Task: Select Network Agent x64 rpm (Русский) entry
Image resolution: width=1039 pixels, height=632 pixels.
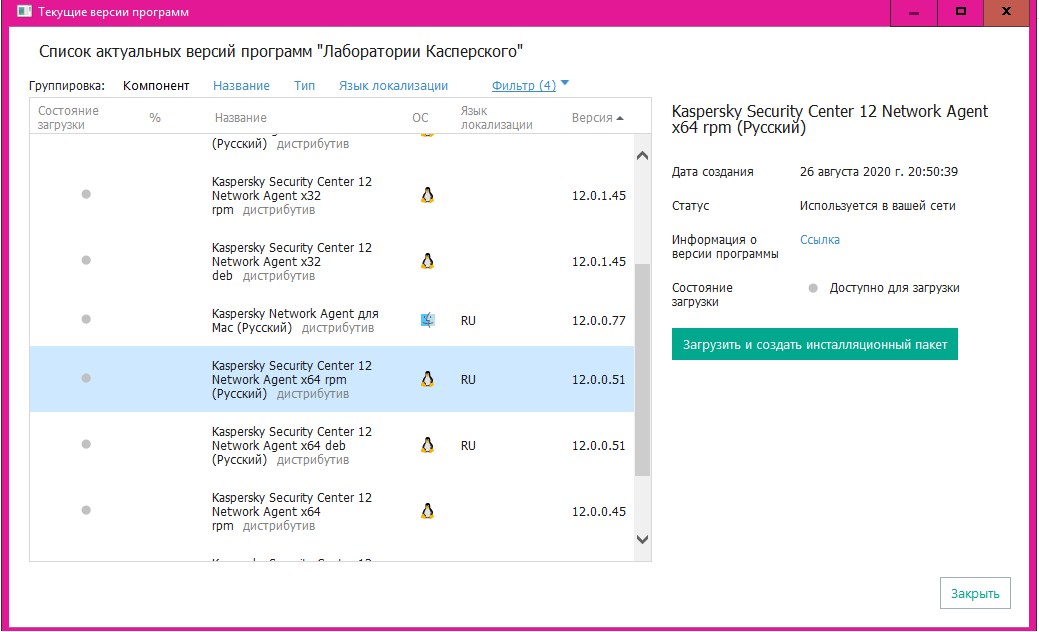Action: 292,380
